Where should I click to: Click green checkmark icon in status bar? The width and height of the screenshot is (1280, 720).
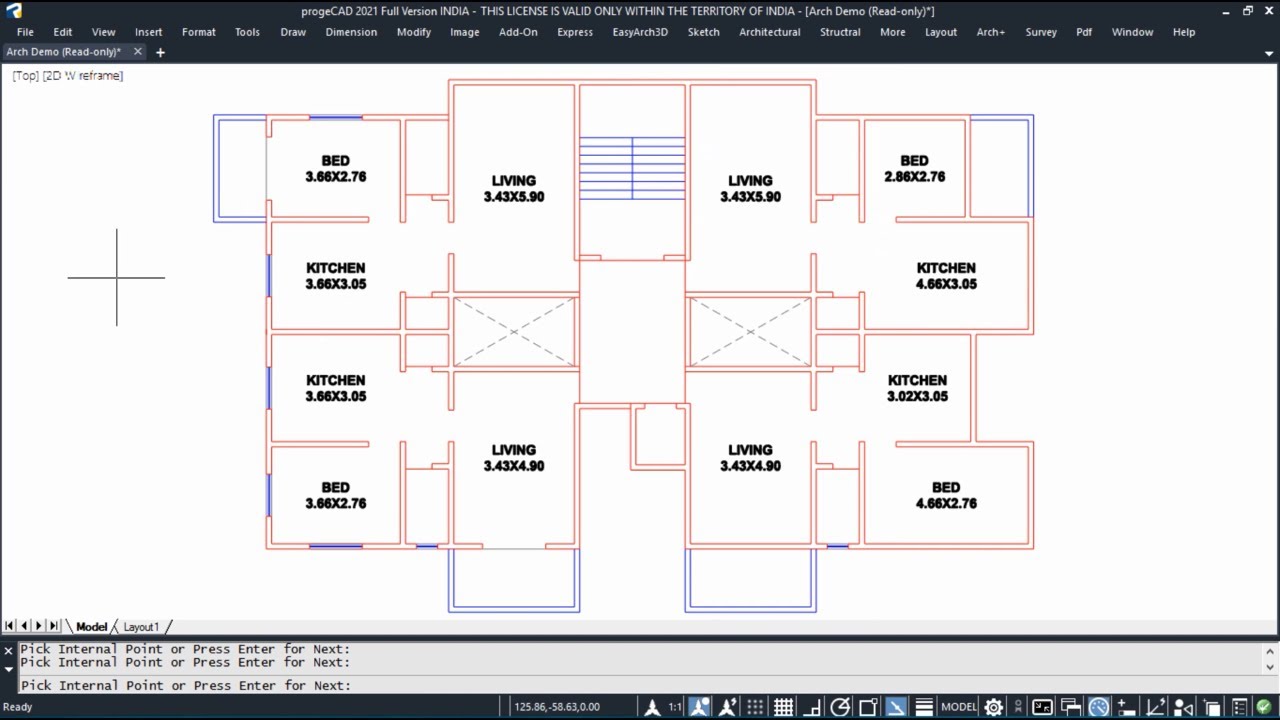1265,707
